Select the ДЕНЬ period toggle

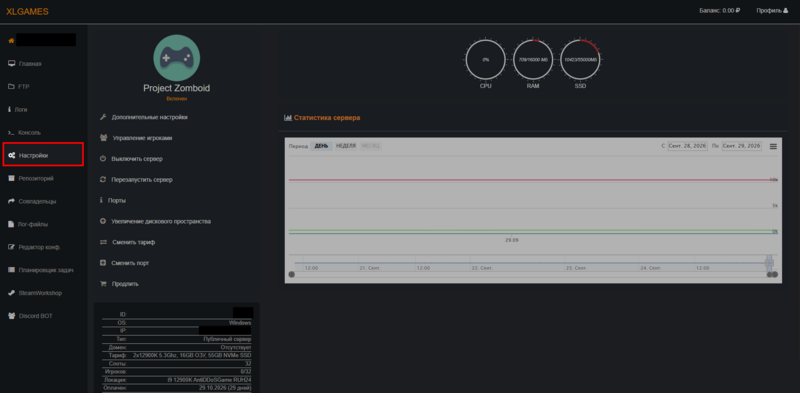click(321, 146)
